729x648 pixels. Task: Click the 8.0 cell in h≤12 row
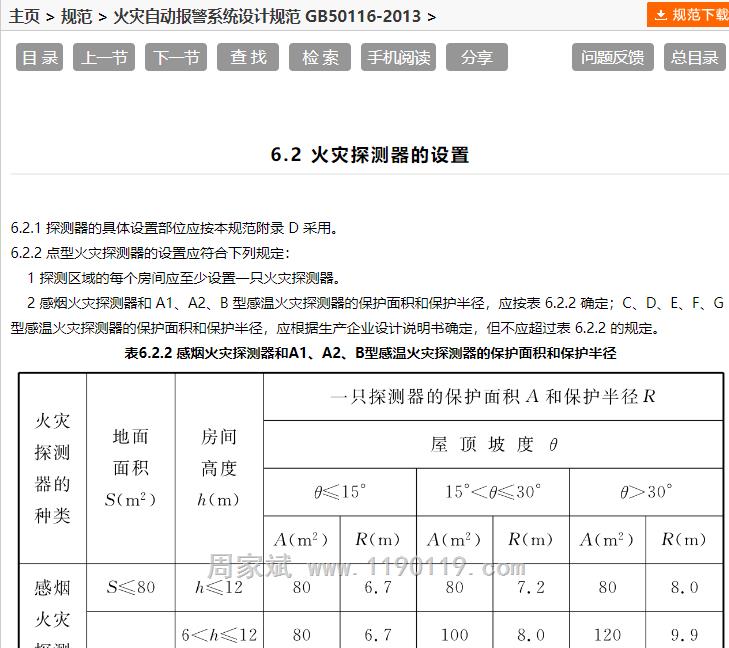click(684, 588)
